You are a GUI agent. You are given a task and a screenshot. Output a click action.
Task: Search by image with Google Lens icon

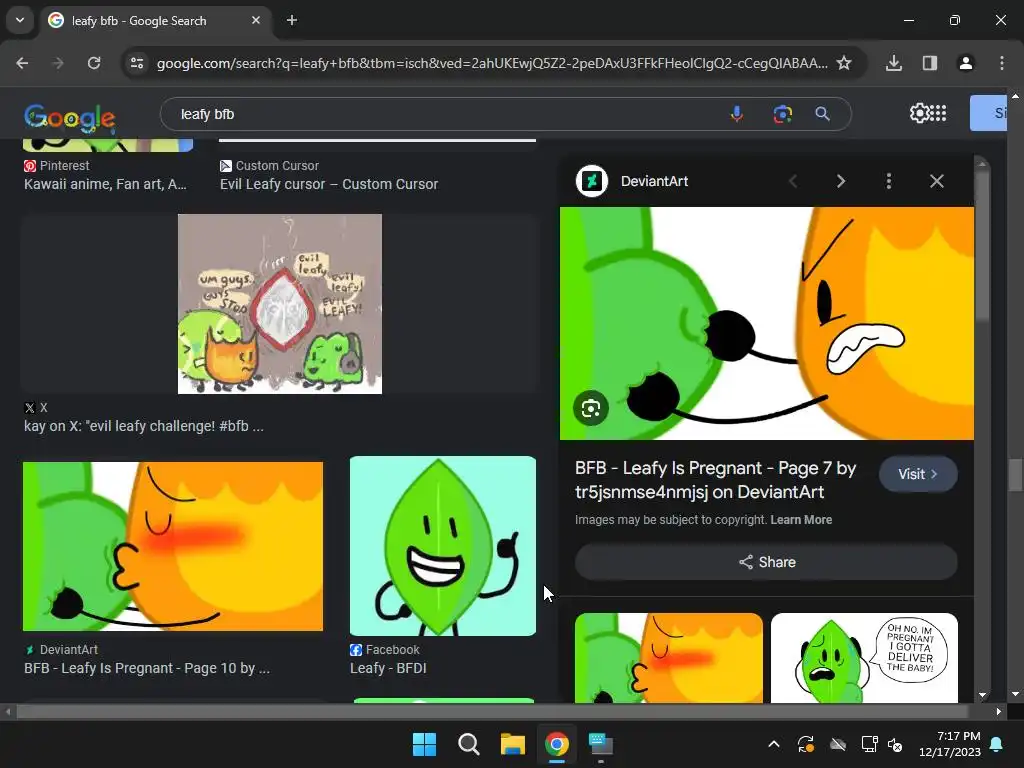[782, 114]
